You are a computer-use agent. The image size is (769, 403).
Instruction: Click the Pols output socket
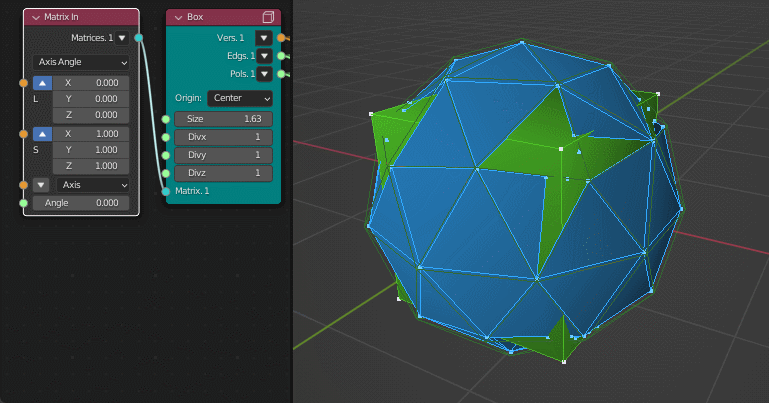point(281,74)
